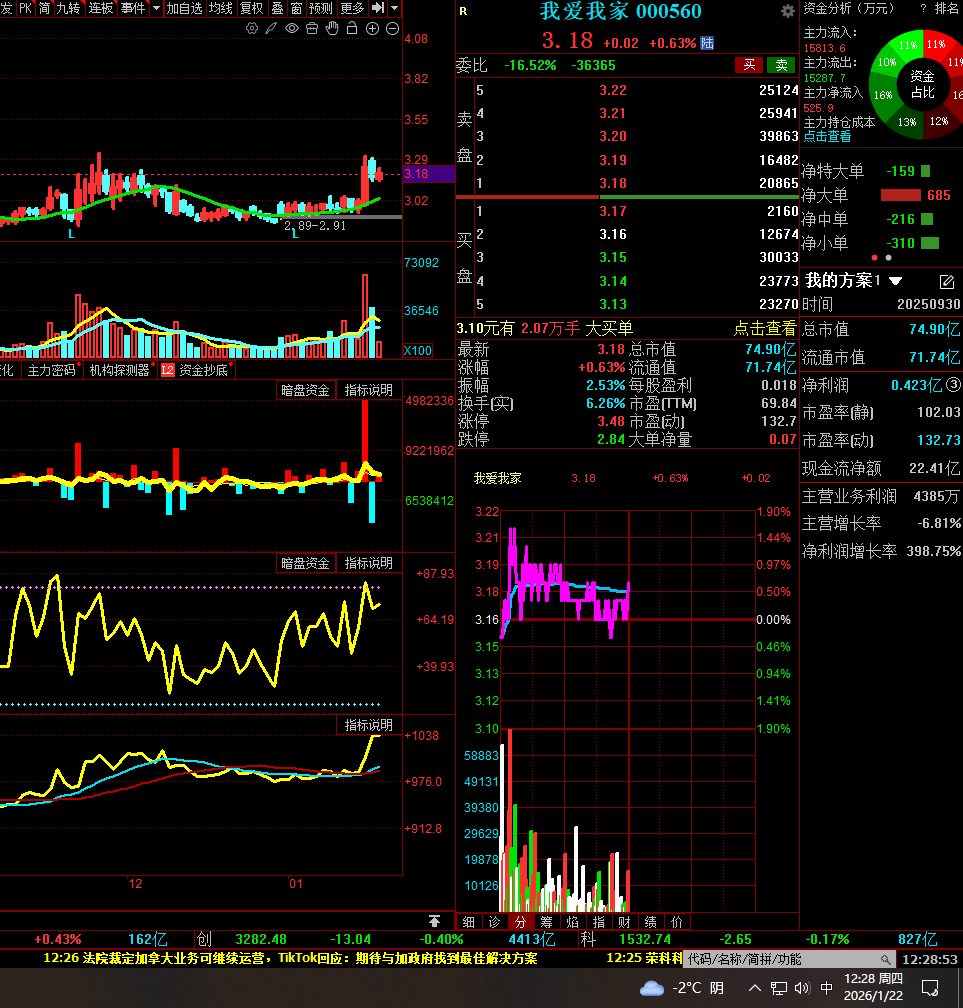Screen dimensions: 963x1008
Task: Open the notification center icon in taskbar
Action: (x=930, y=987)
